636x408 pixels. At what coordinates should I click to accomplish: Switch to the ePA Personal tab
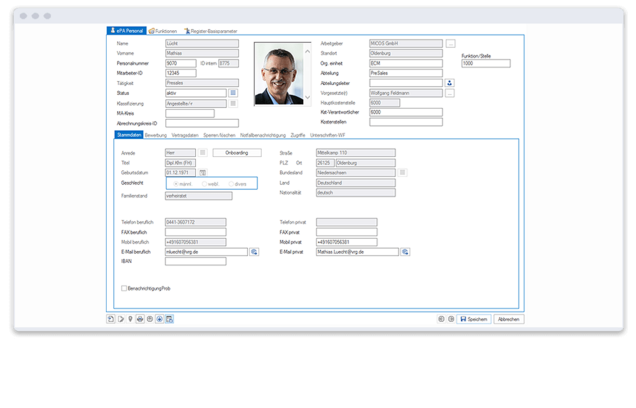point(127,31)
